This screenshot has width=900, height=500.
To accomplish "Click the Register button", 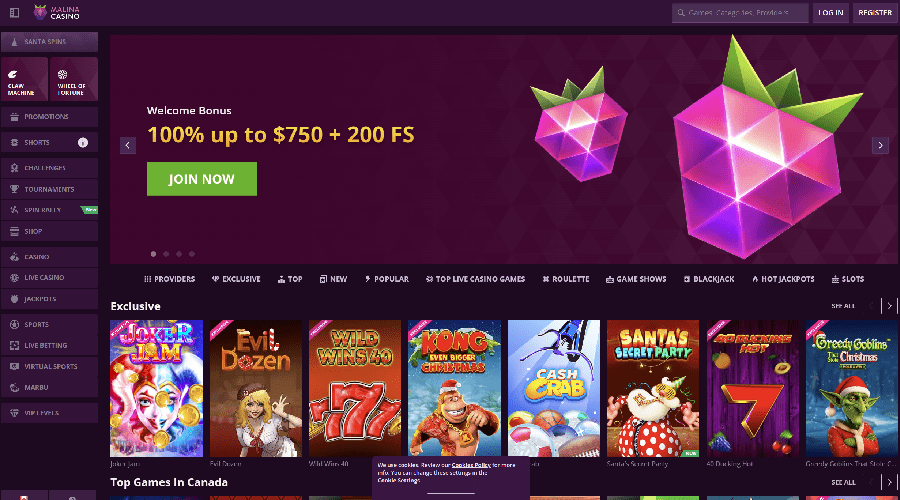I will click(x=875, y=13).
